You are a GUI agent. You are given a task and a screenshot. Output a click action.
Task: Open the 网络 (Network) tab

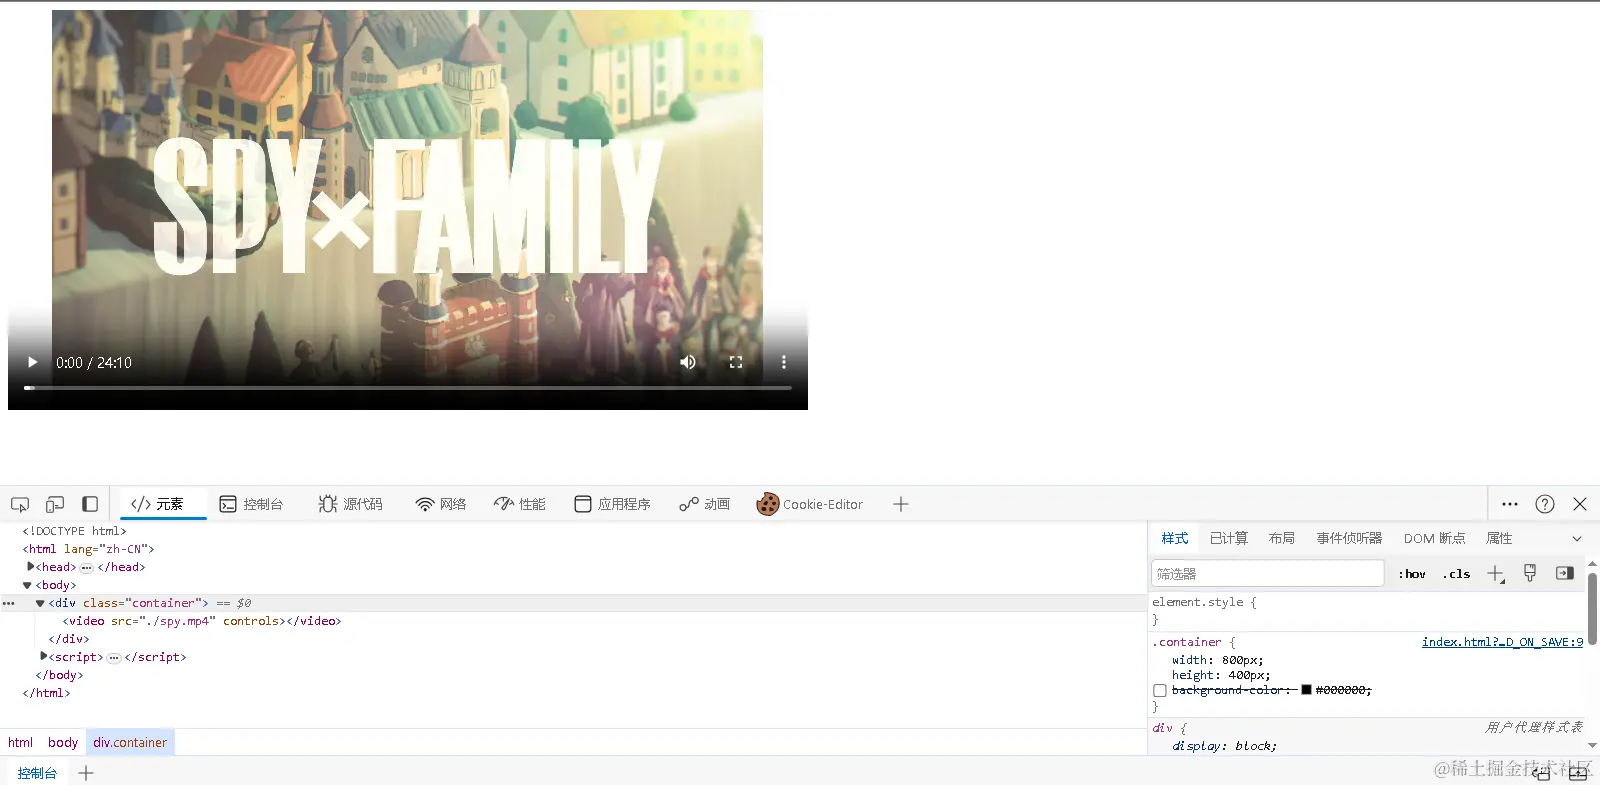[441, 504]
